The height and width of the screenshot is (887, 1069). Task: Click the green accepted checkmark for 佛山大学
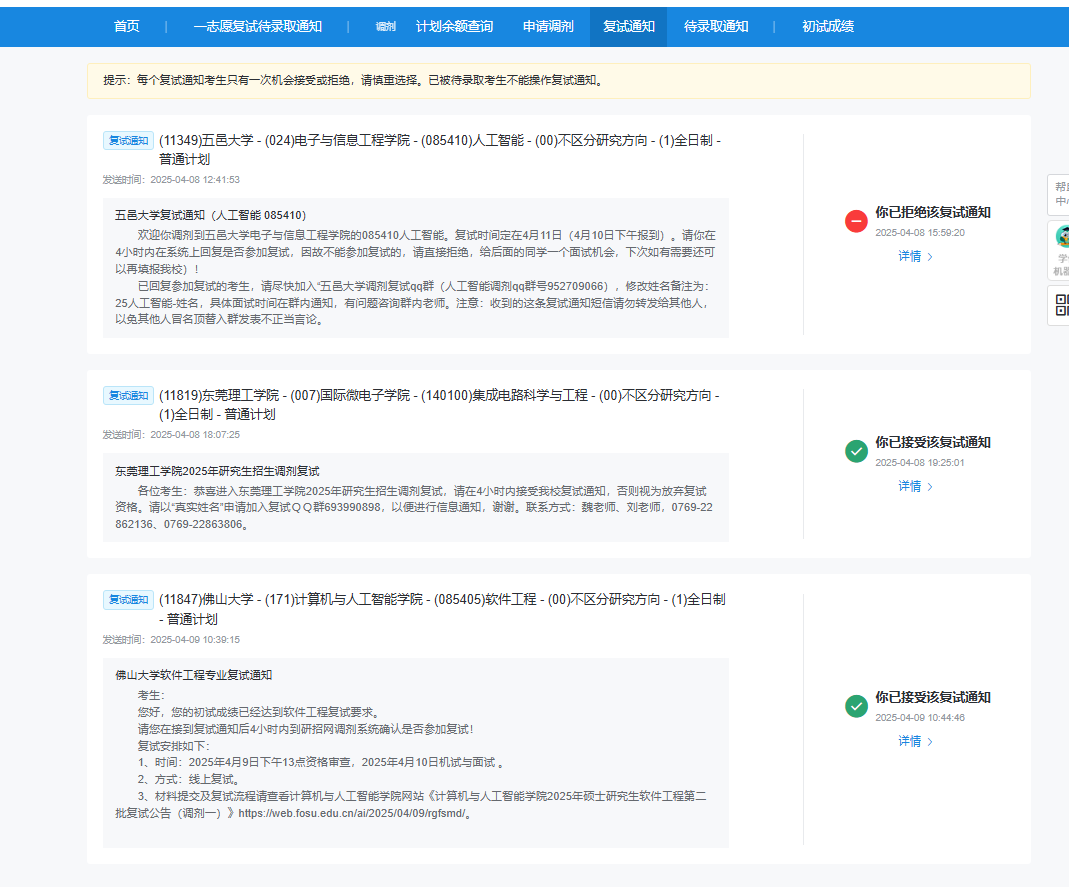(856, 706)
